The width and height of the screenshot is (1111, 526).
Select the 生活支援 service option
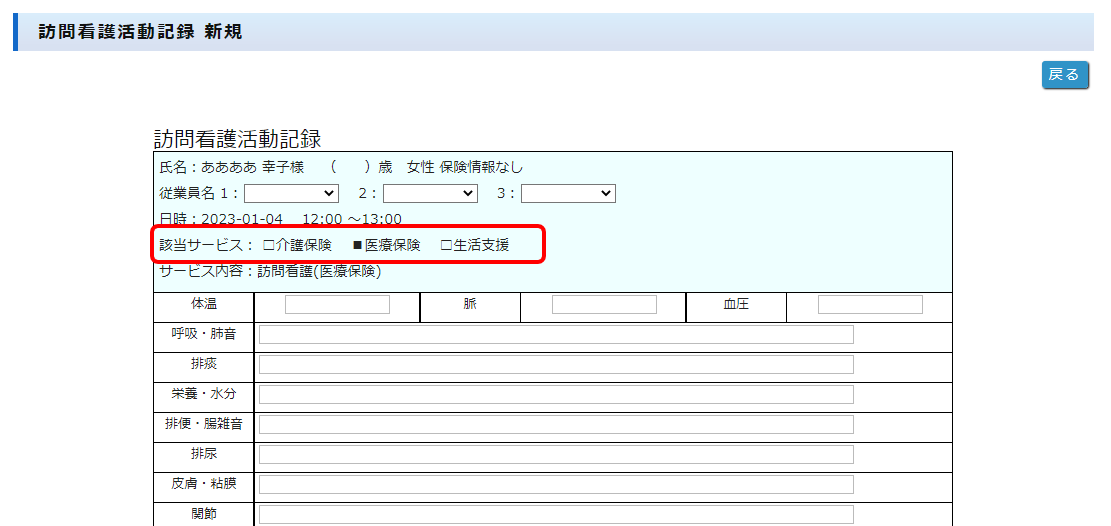[x=446, y=245]
